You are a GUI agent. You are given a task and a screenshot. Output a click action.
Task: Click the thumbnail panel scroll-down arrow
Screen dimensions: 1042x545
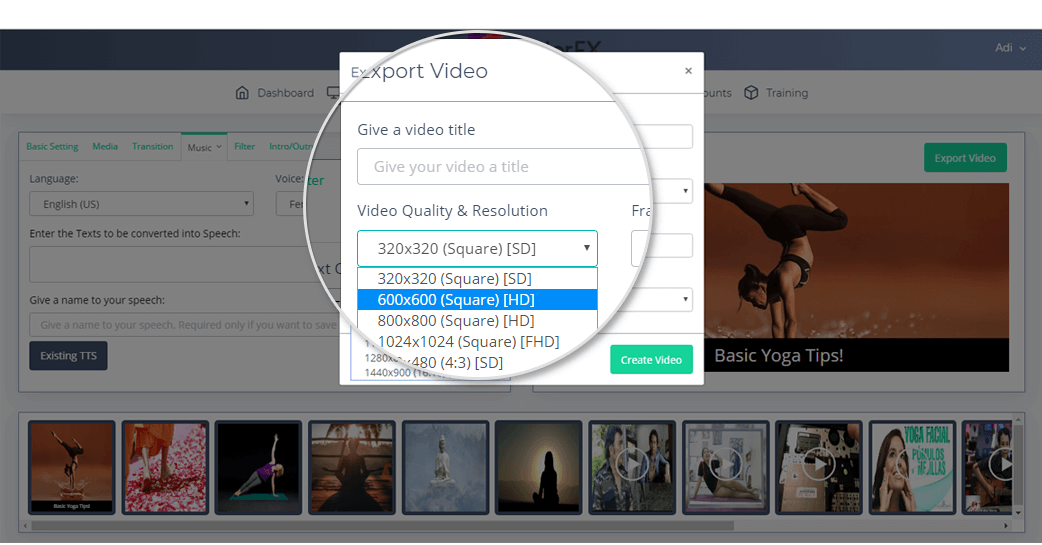tap(1018, 513)
